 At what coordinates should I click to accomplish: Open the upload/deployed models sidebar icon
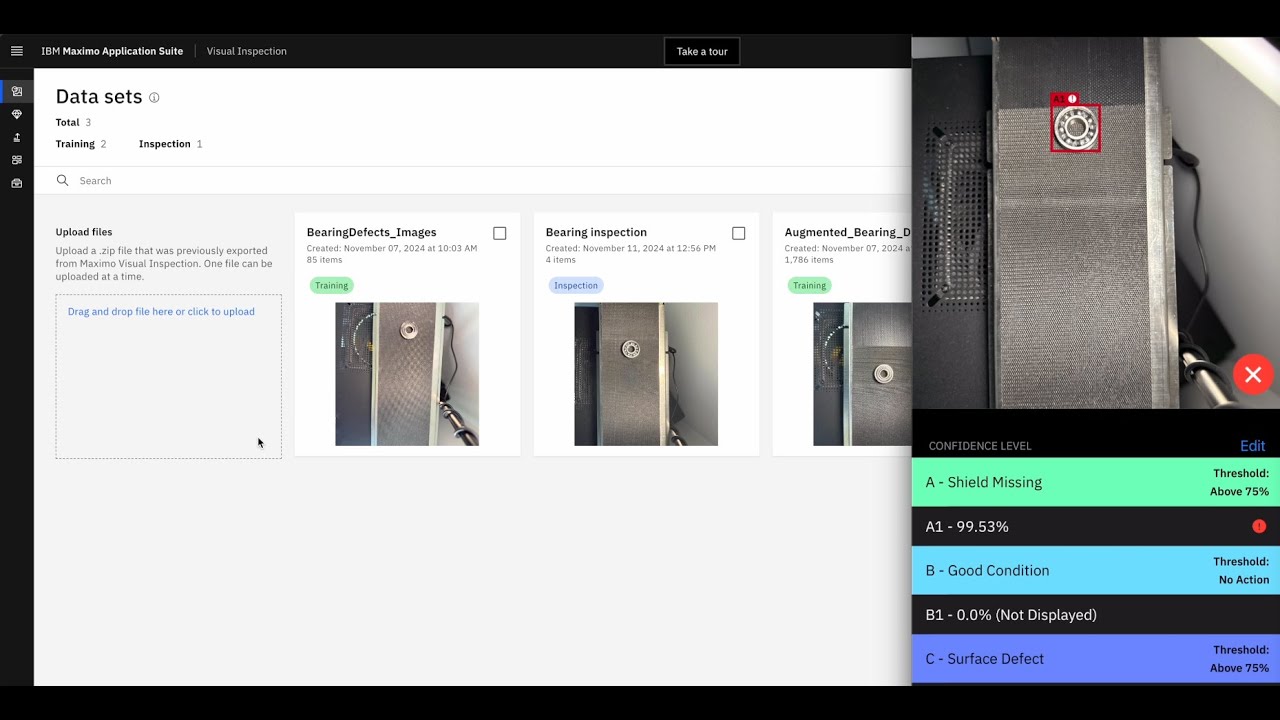pyautogui.click(x=17, y=137)
